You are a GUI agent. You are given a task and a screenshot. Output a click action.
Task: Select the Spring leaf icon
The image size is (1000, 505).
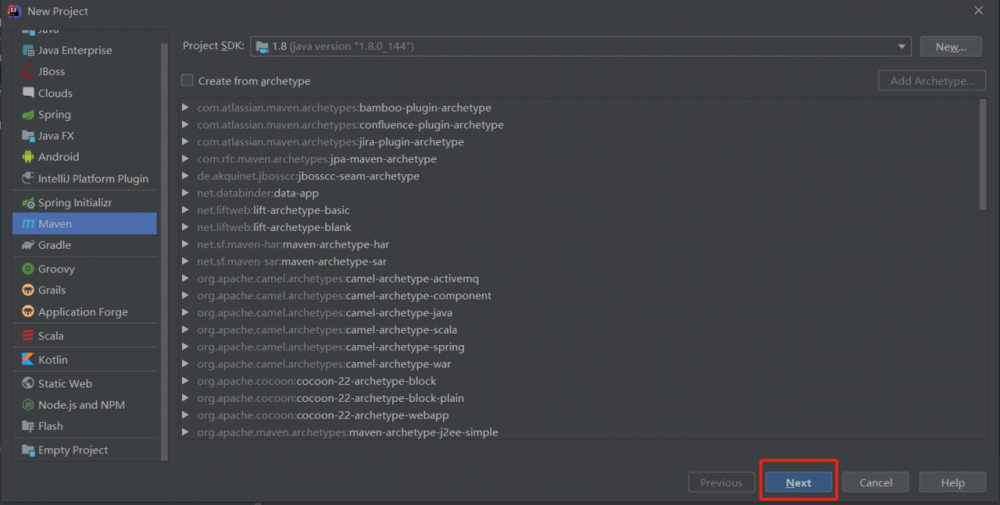29,115
